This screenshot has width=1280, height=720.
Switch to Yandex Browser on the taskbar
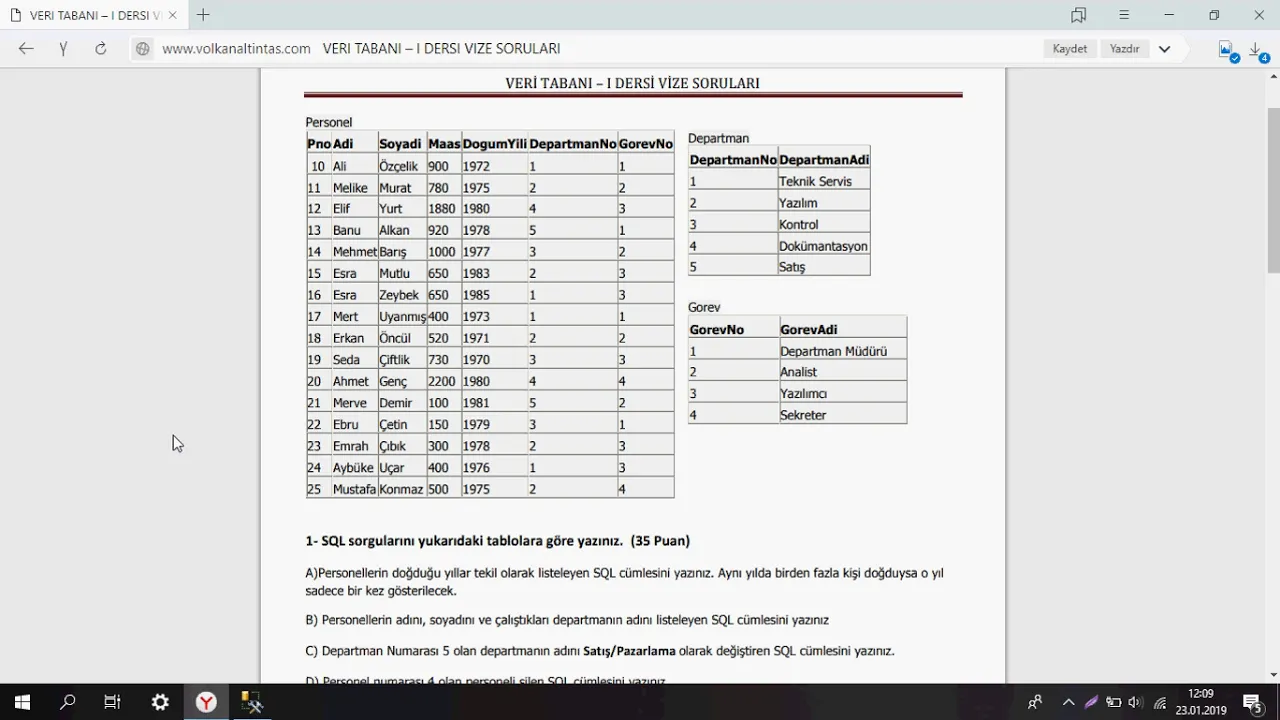[x=206, y=702]
